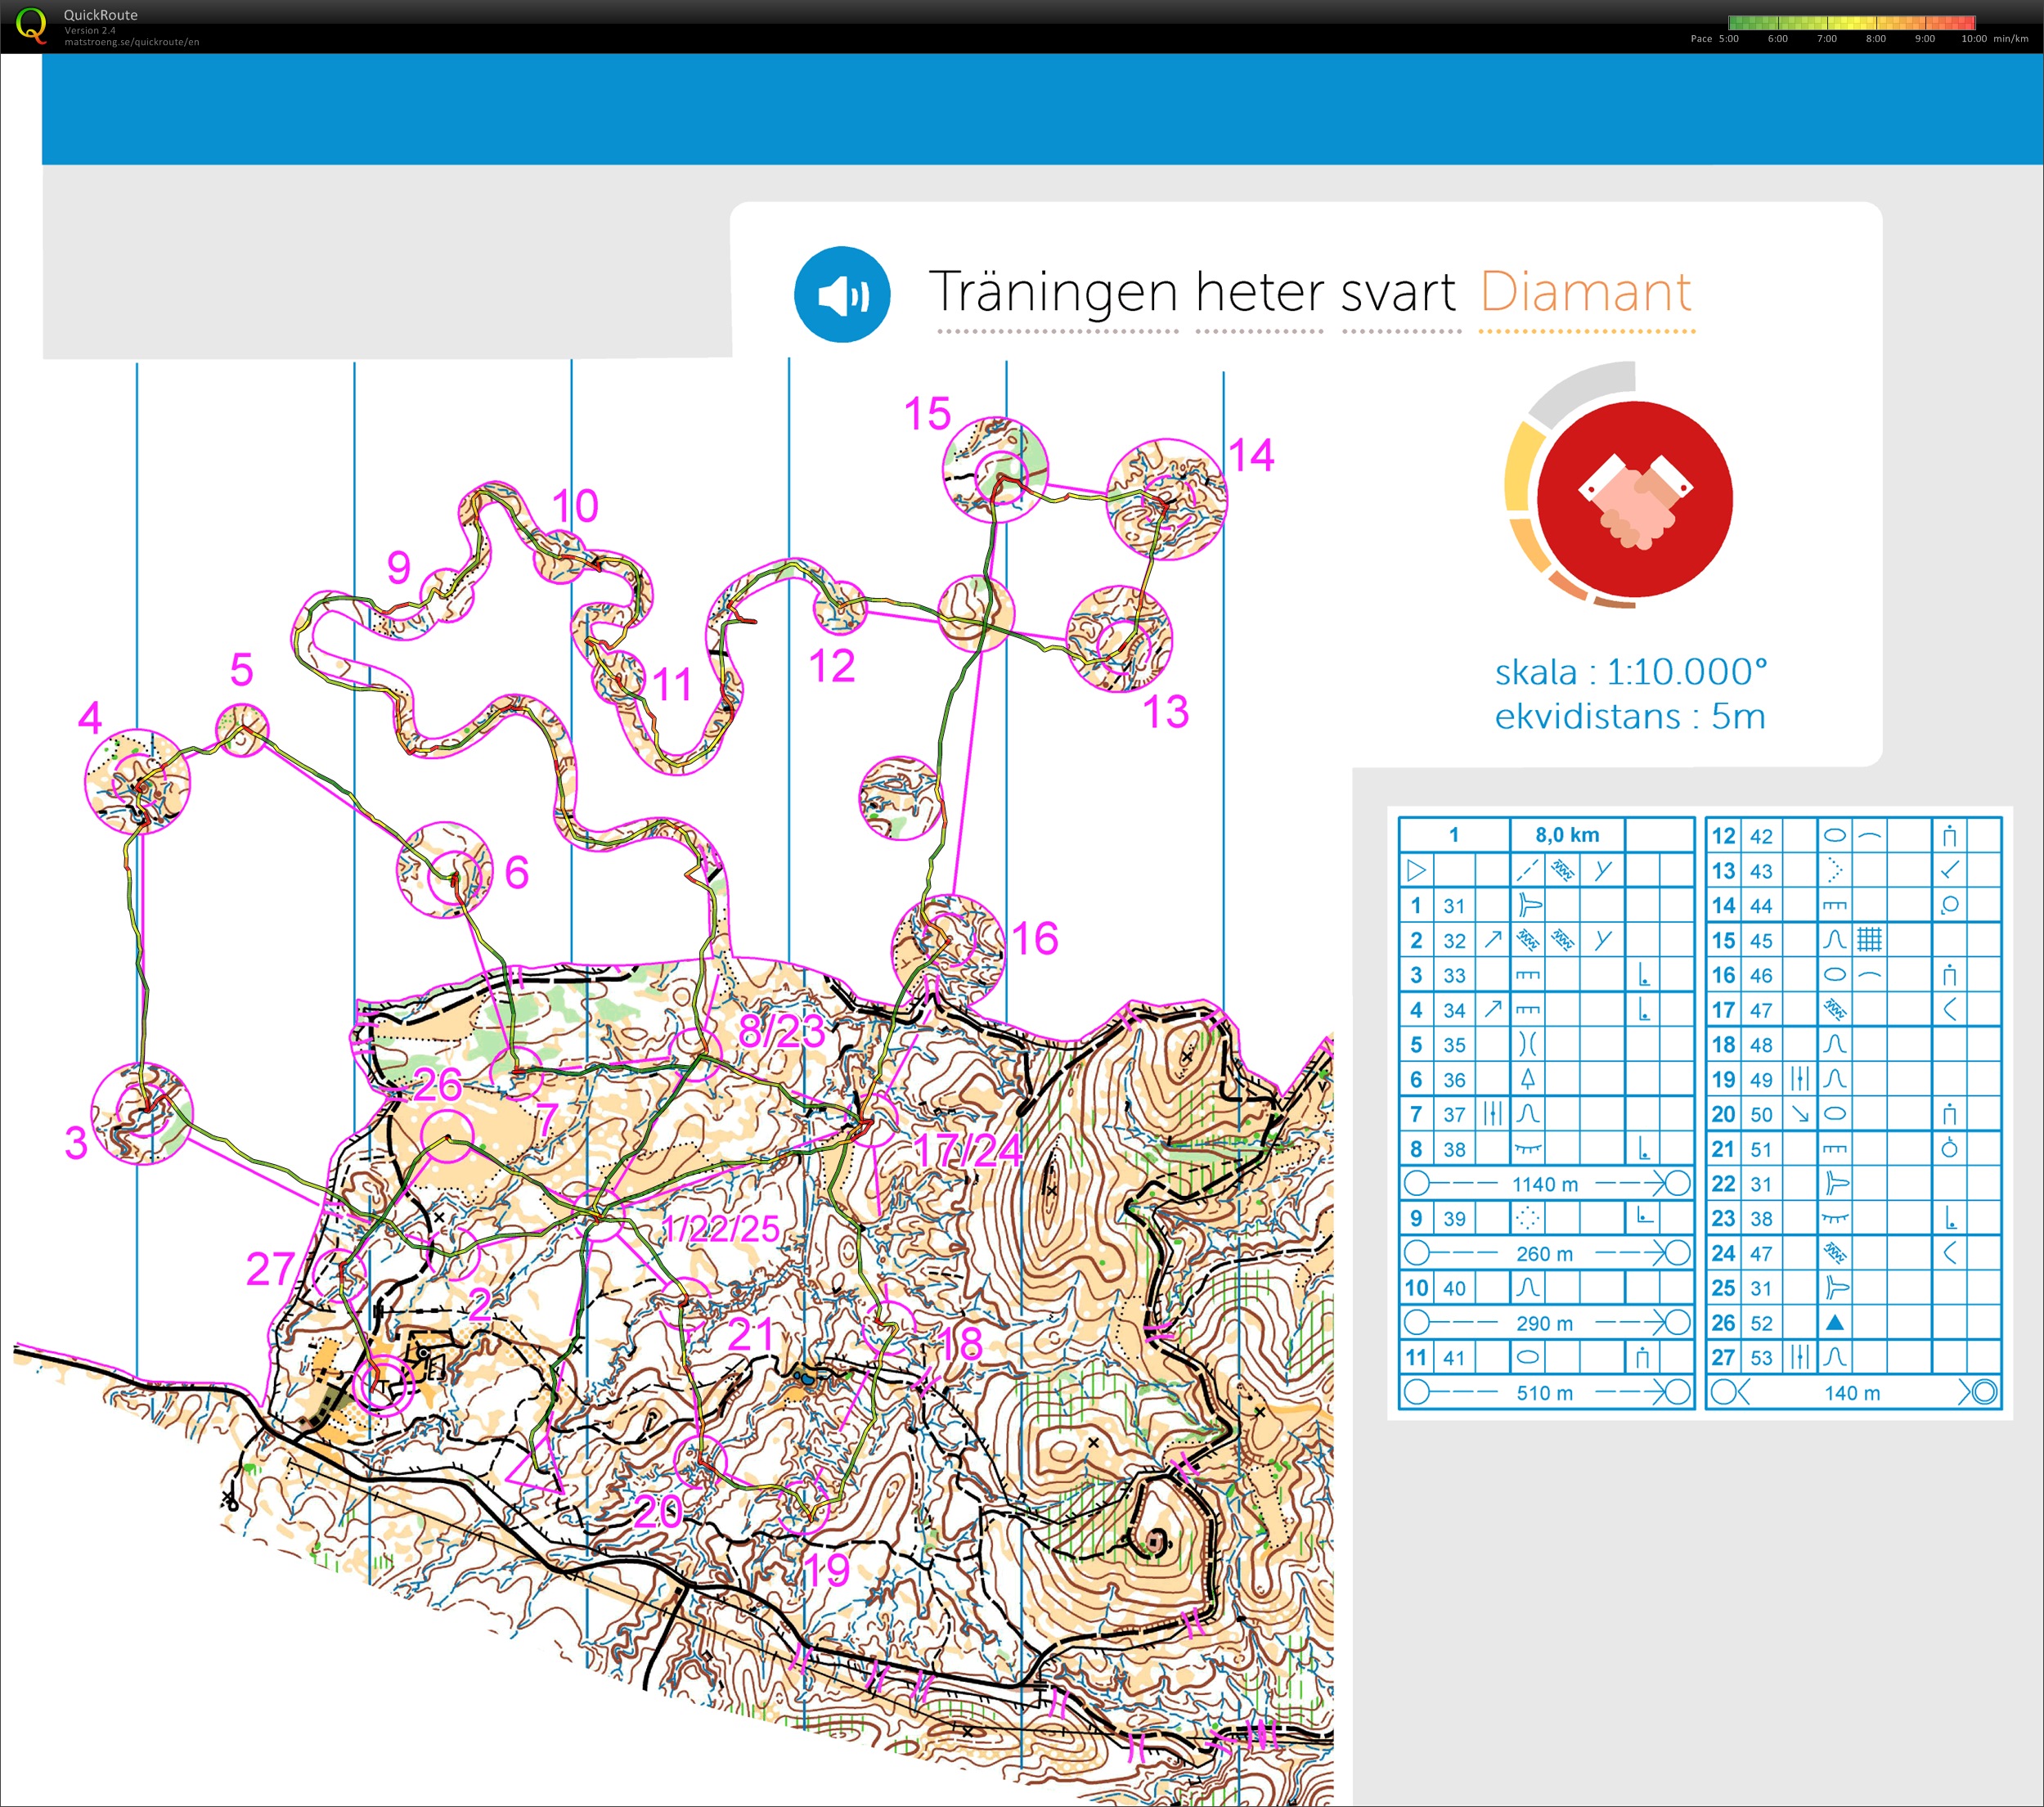Click control number 3 on the map
This screenshot has height=1807, width=2044.
pos(76,1143)
